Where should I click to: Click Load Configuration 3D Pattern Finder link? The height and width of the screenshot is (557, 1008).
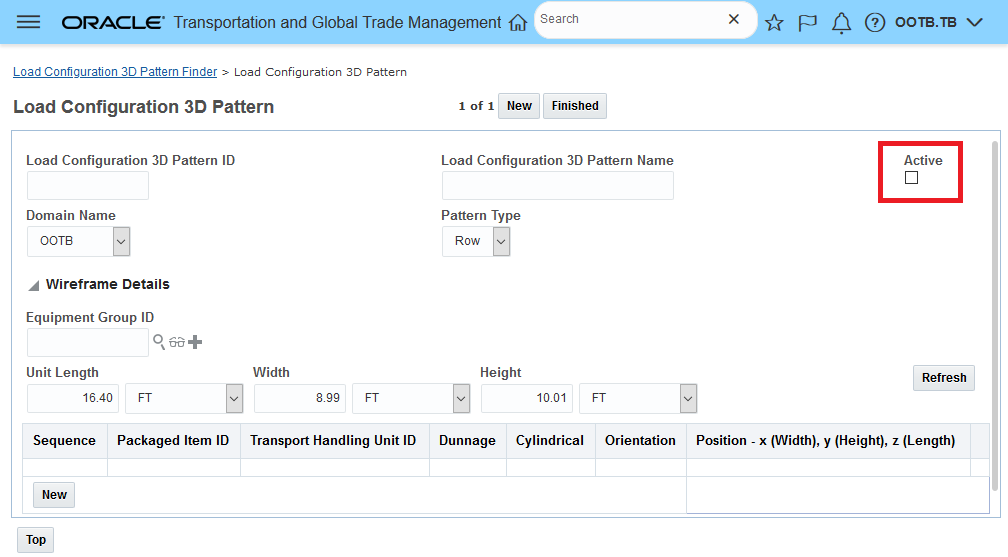click(115, 72)
